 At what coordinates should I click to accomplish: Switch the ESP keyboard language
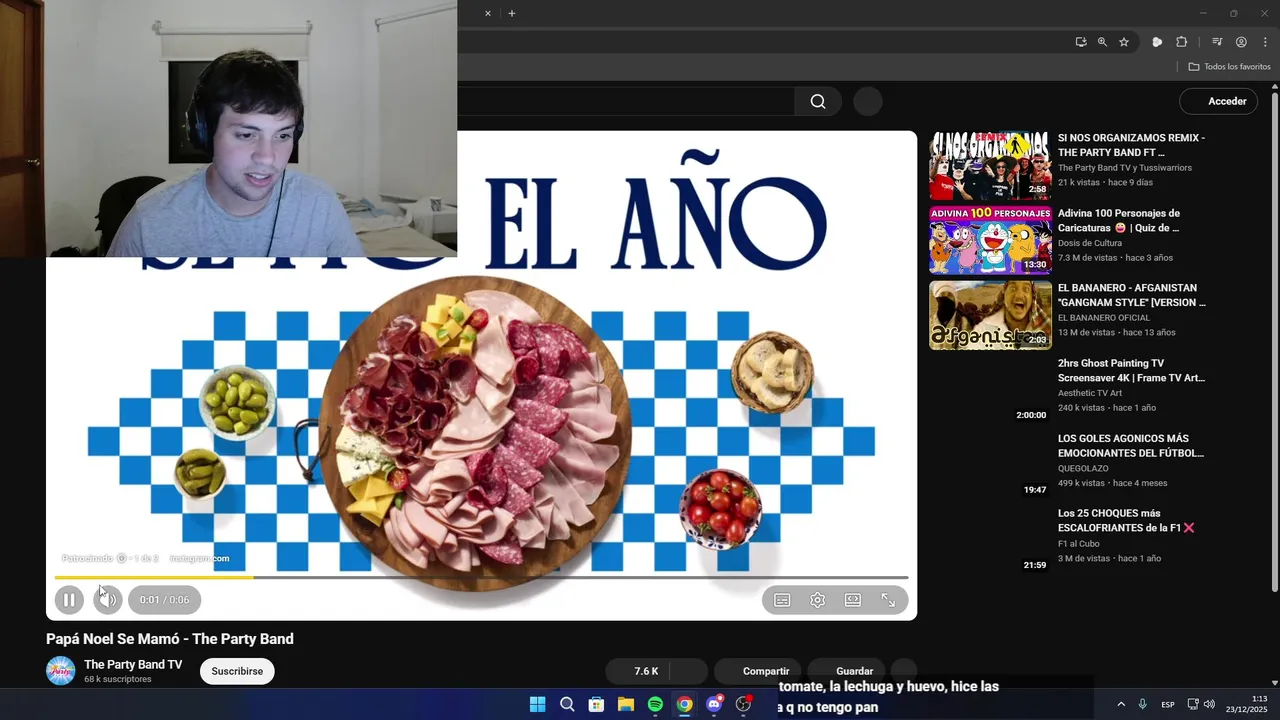click(1168, 704)
